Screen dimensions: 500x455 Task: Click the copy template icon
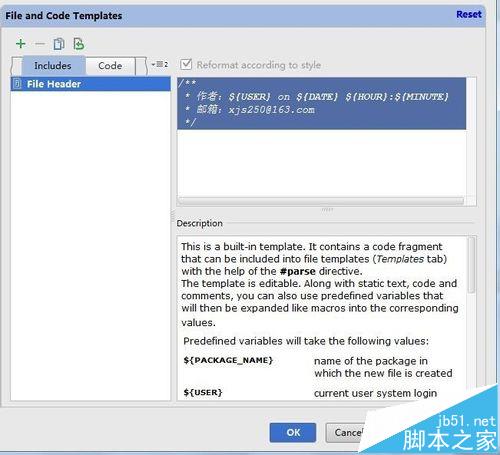59,44
